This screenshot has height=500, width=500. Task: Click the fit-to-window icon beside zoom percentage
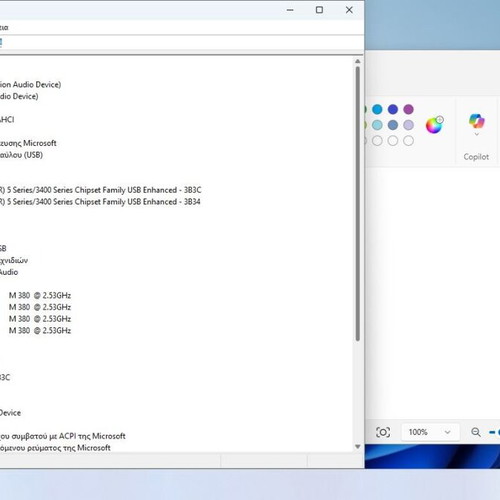pyautogui.click(x=383, y=432)
